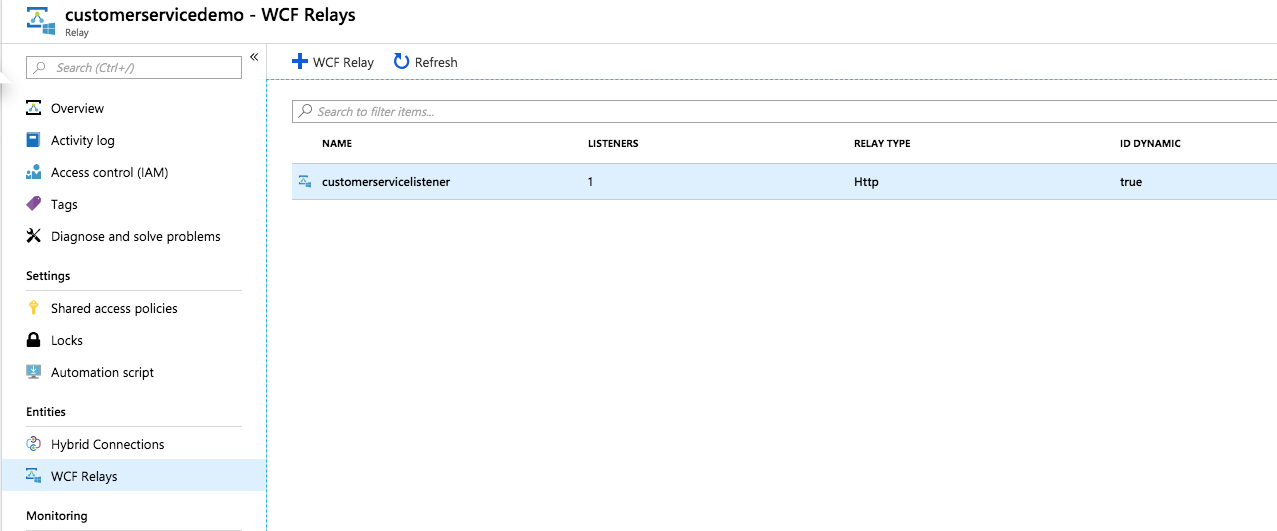1277x531 pixels.
Task: Click the Monitoring section heading
Action: 57,516
